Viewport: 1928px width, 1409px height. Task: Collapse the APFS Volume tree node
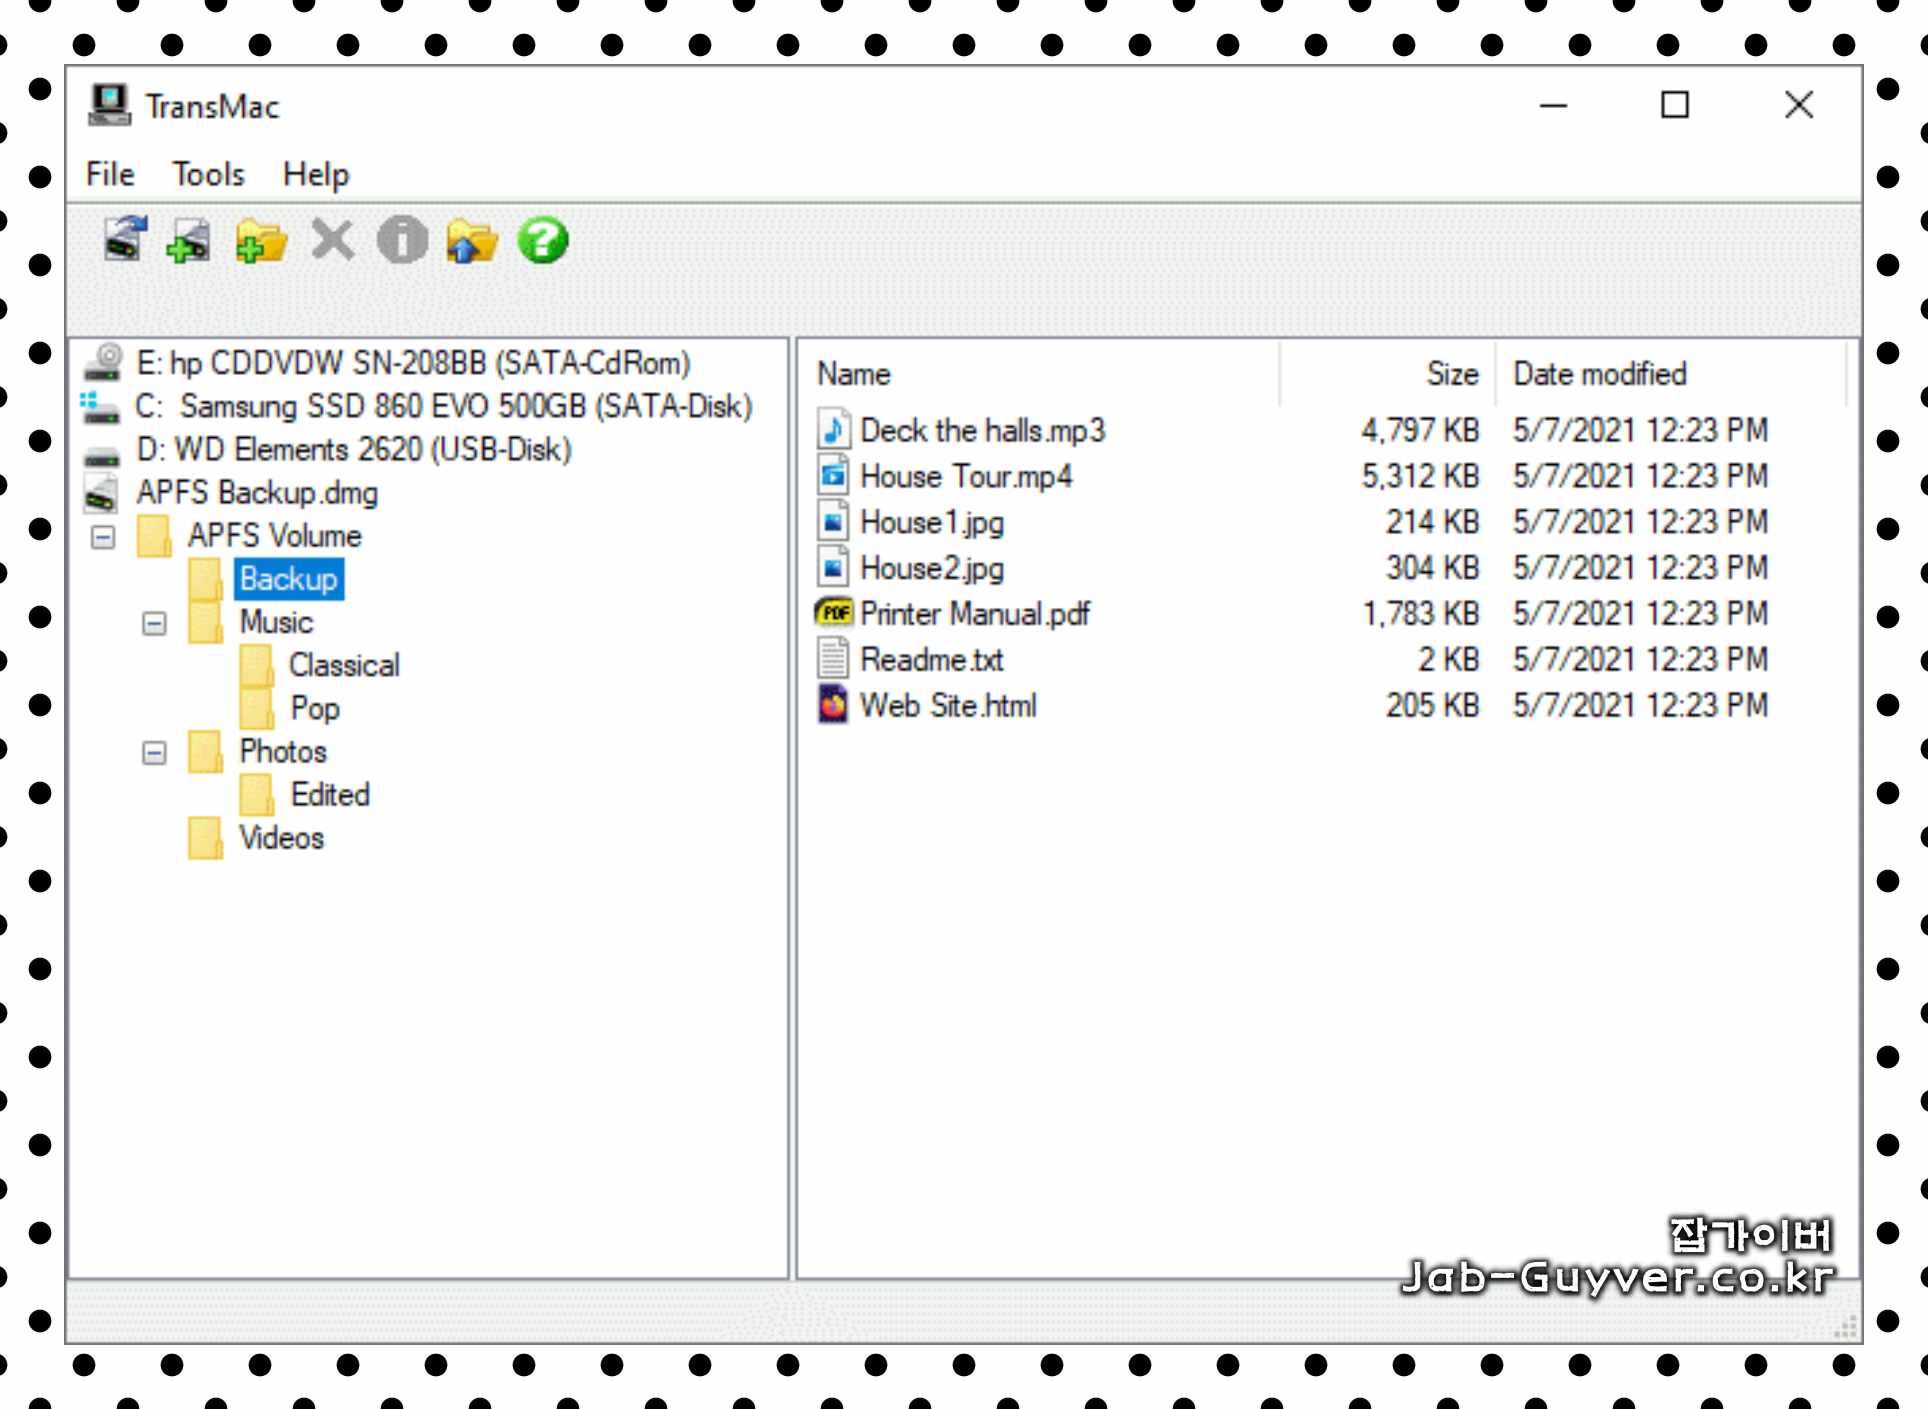103,537
